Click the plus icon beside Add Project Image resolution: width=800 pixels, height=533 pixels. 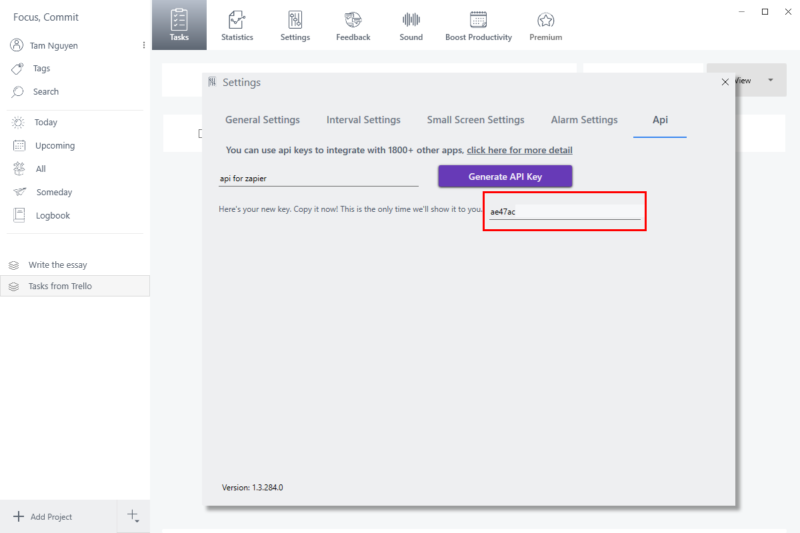[18, 516]
